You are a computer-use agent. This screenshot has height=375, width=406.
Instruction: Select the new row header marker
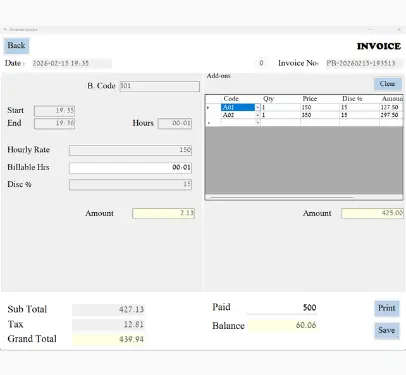[x=213, y=123]
